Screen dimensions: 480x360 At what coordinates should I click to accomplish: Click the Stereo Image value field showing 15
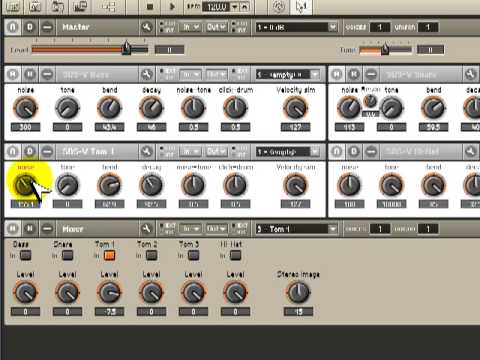pos(298,312)
